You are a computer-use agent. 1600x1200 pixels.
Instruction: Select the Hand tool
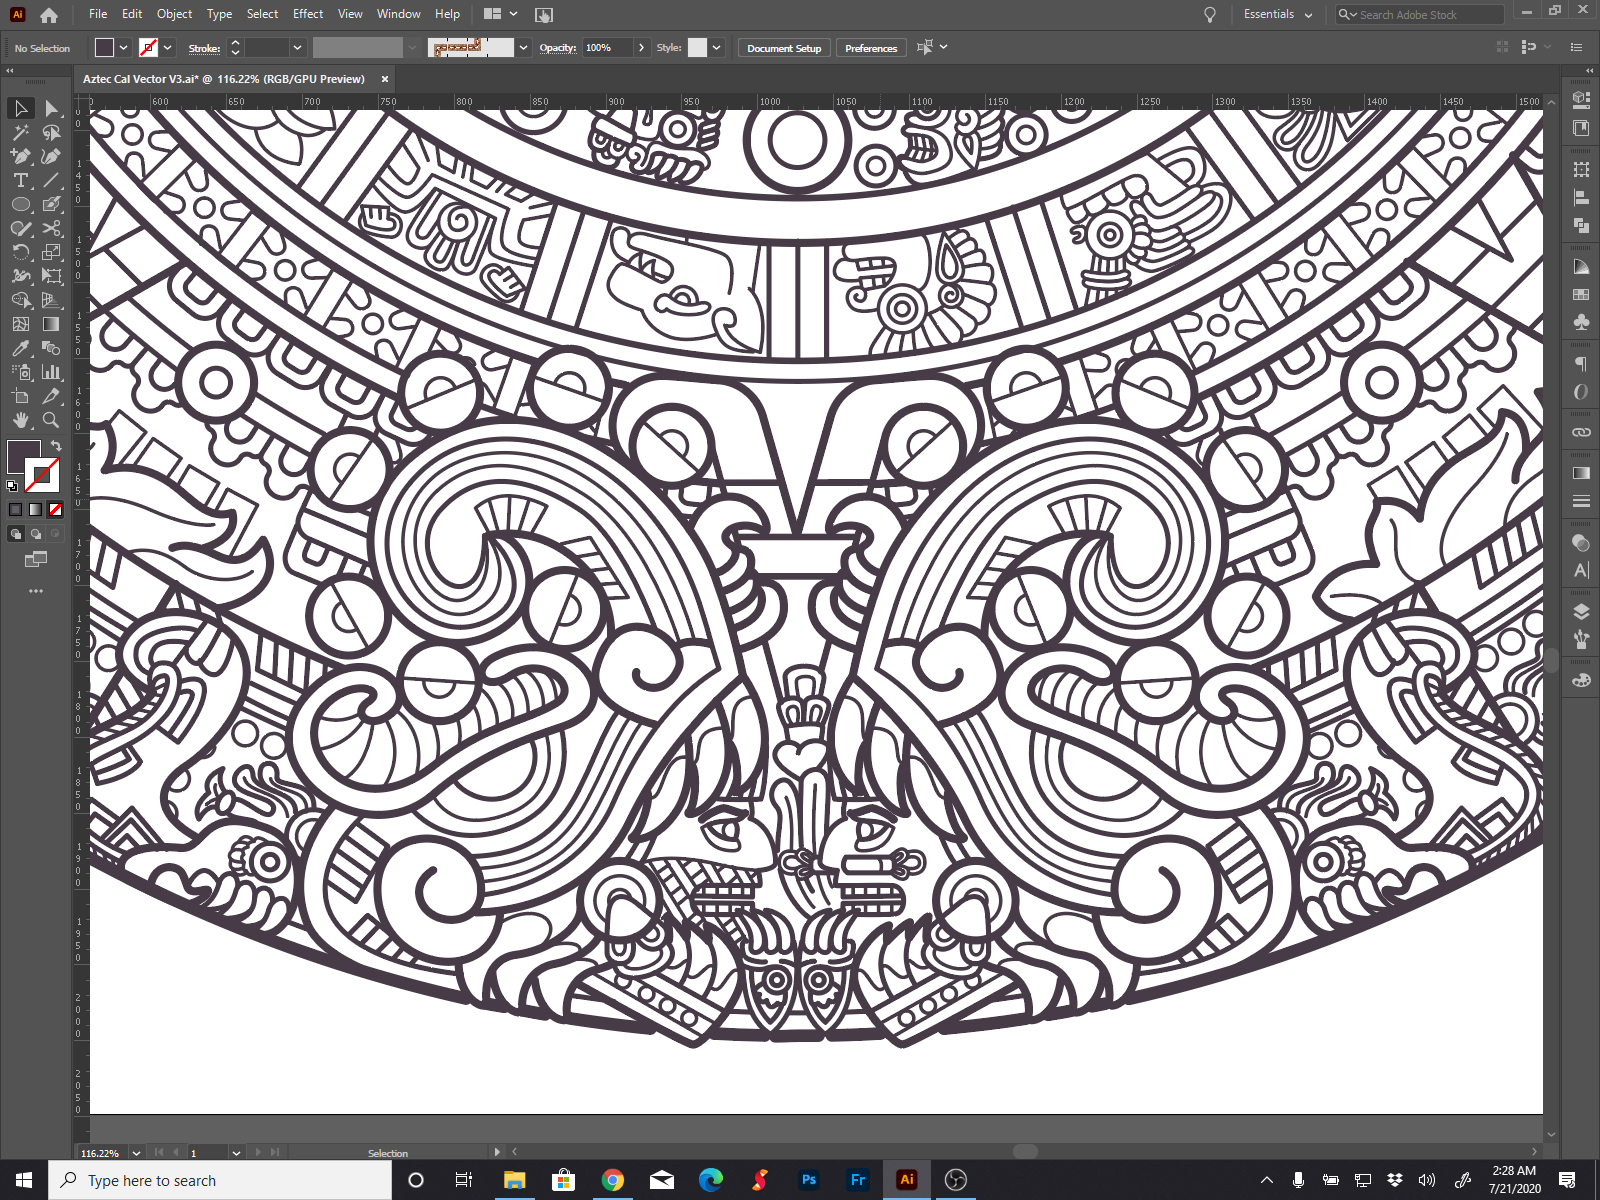click(x=21, y=420)
